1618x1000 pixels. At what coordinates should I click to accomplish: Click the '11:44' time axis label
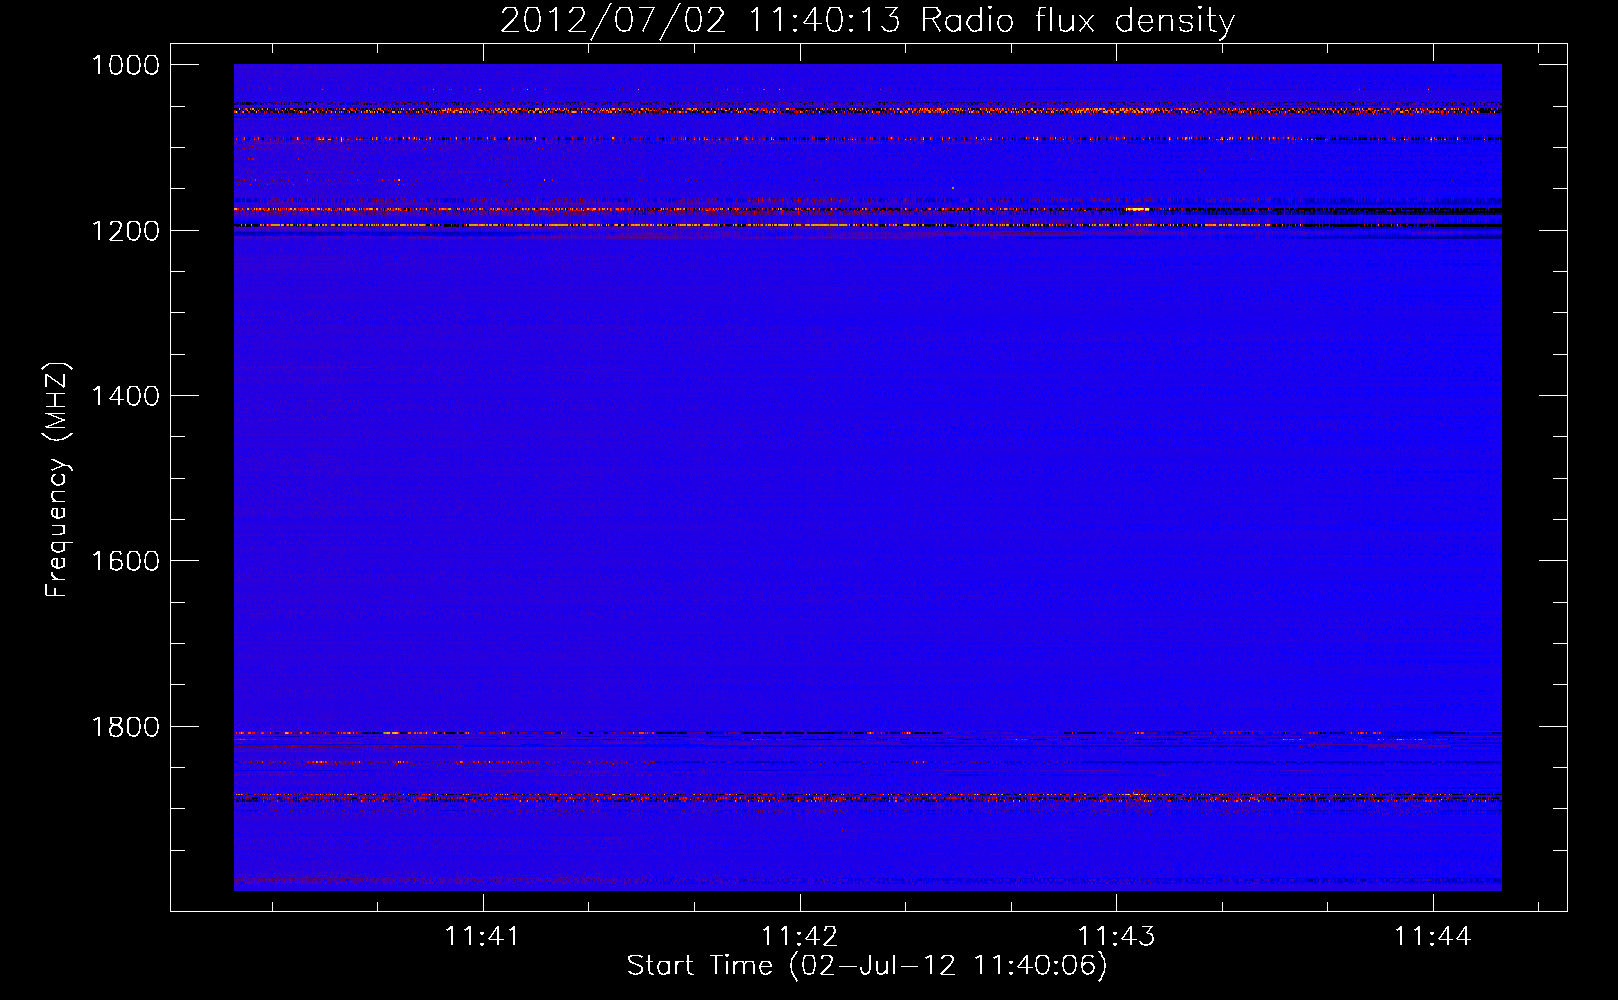point(1433,936)
